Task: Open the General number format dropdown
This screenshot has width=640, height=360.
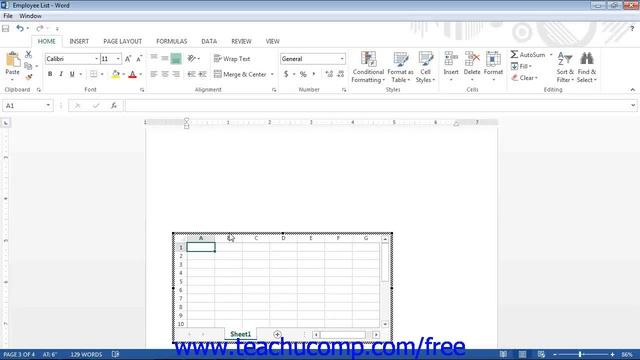Action: [x=342, y=59]
